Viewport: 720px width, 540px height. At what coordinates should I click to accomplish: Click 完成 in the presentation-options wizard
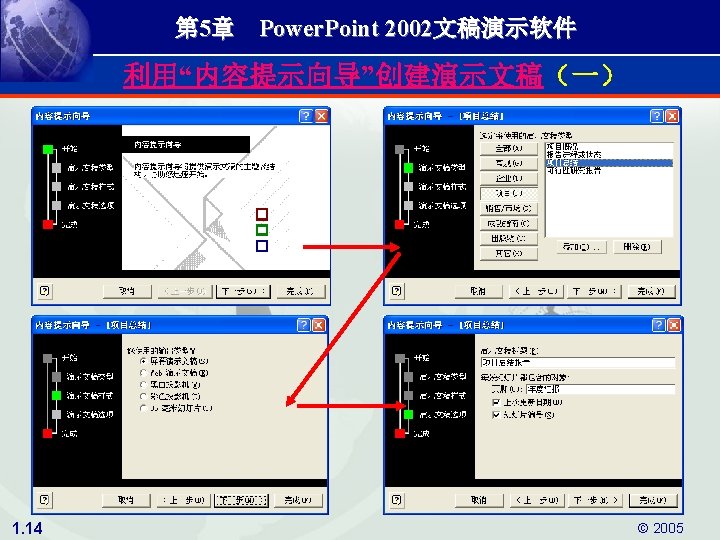pos(653,500)
